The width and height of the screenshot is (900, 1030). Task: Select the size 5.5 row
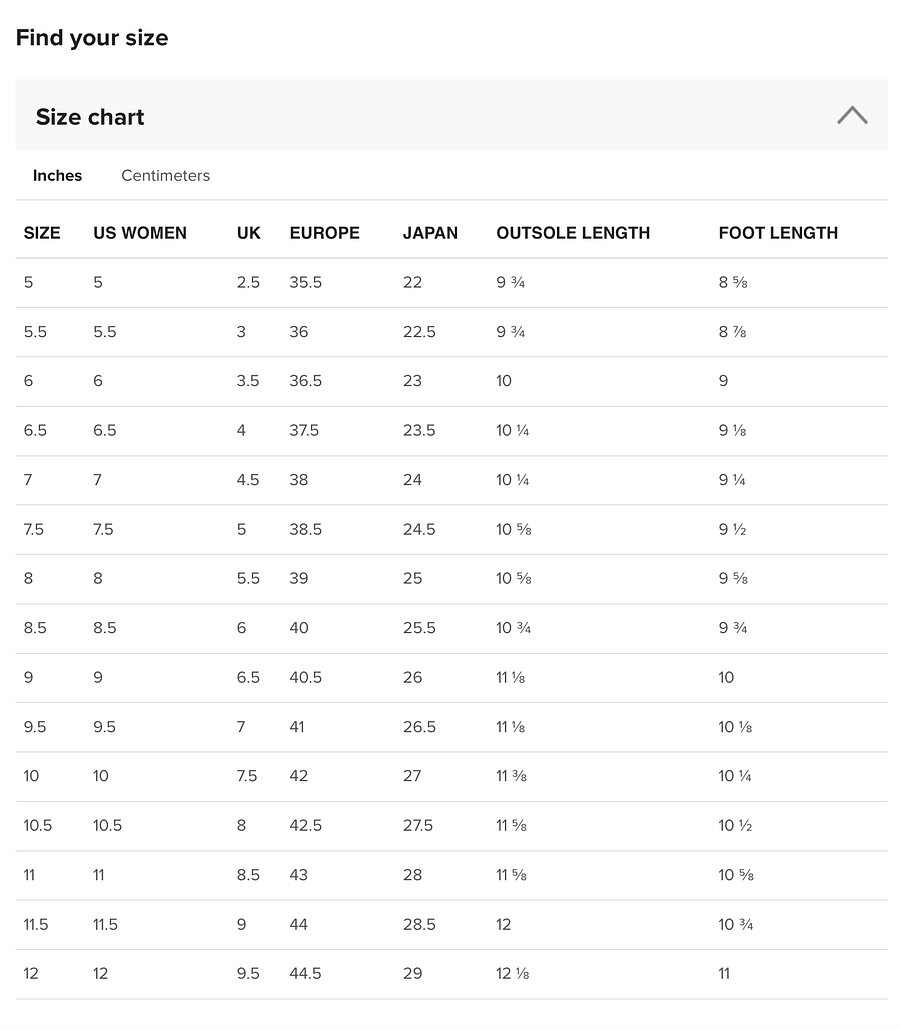click(x=451, y=332)
